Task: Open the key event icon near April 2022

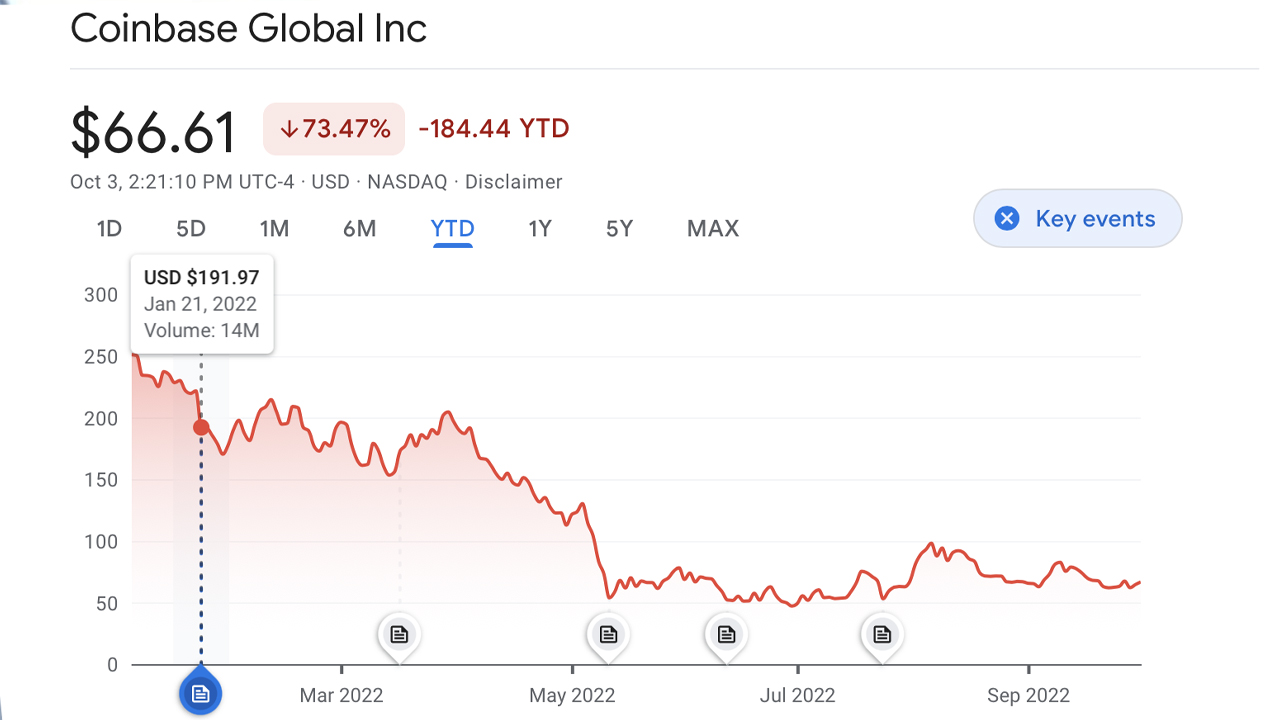Action: 399,634
